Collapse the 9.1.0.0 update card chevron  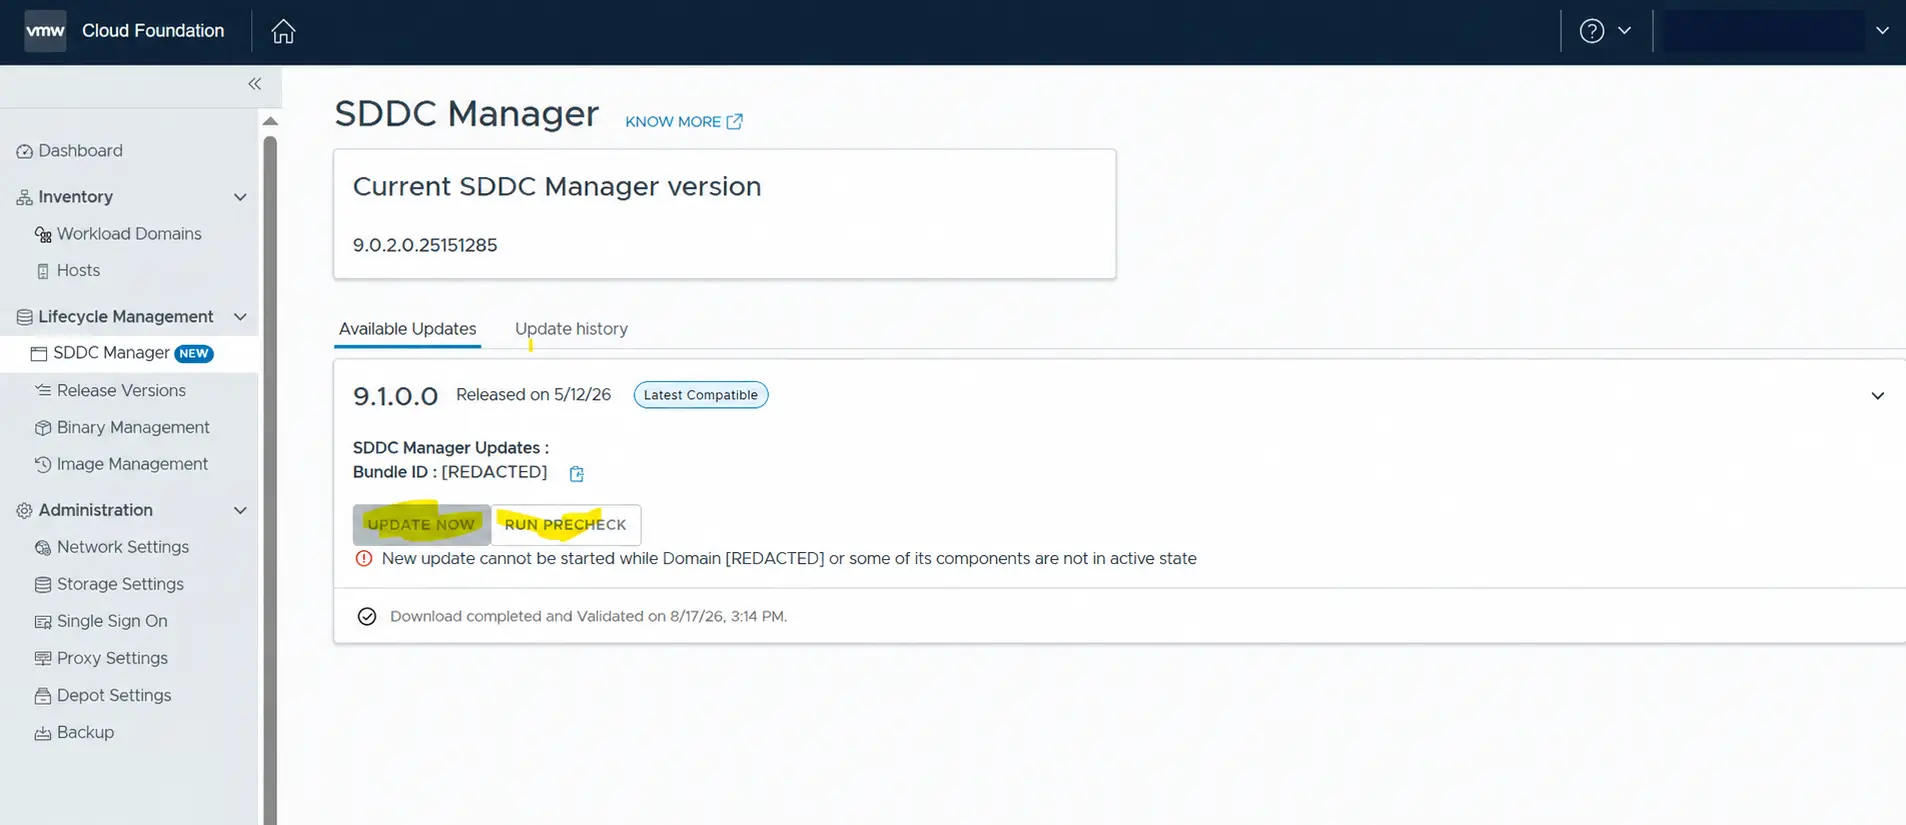1877,396
